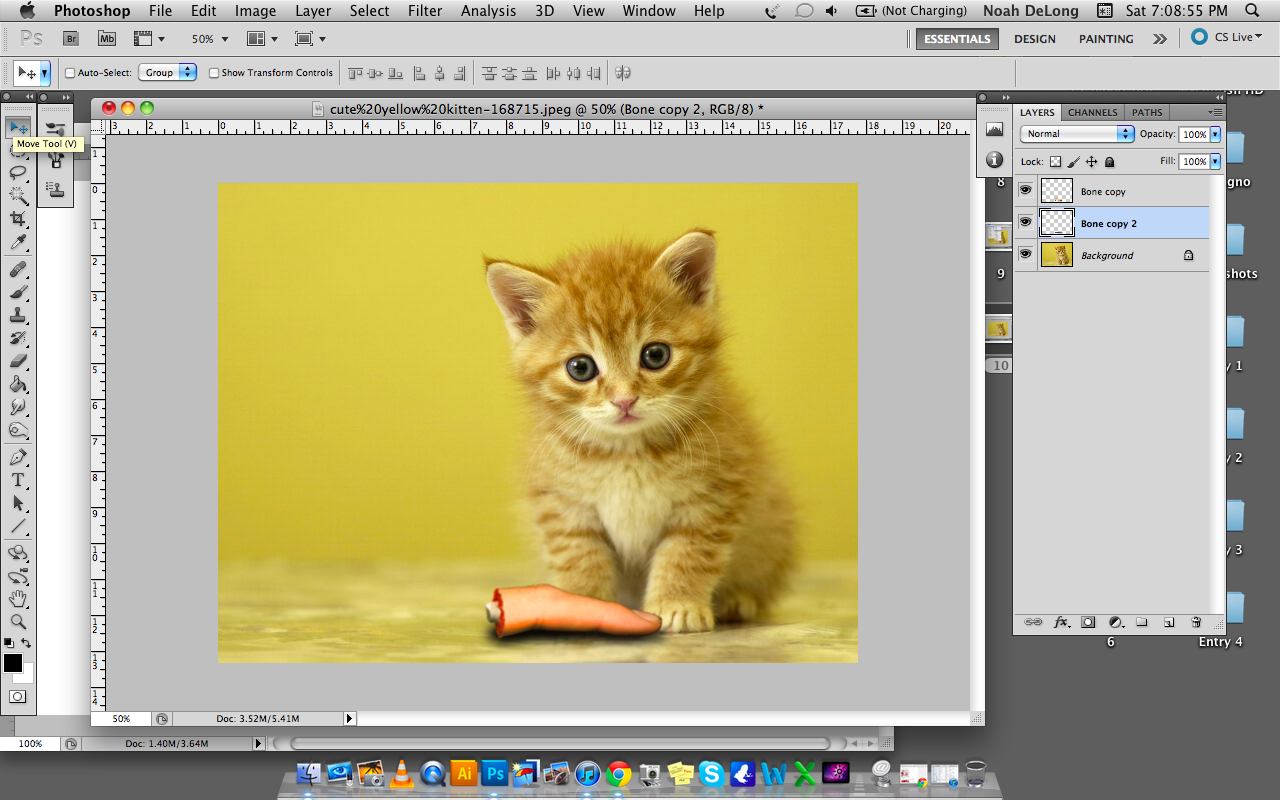Reset to default foreground and background colors
The image size is (1280, 800).
pos(9,643)
